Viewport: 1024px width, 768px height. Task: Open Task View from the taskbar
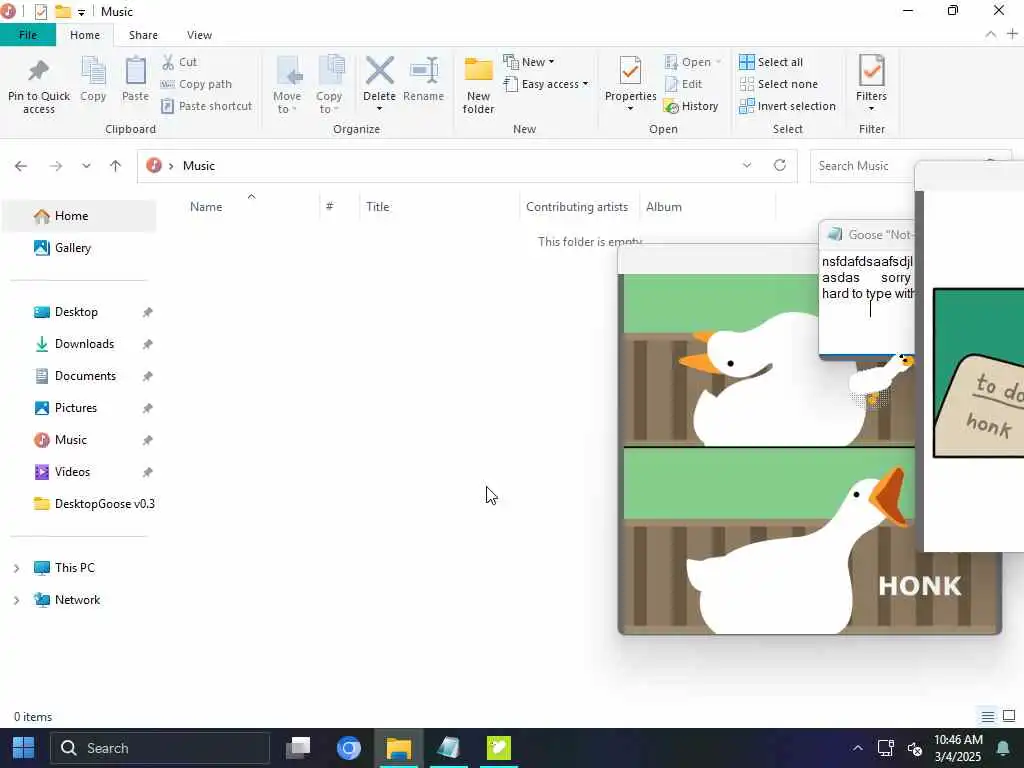click(x=298, y=748)
